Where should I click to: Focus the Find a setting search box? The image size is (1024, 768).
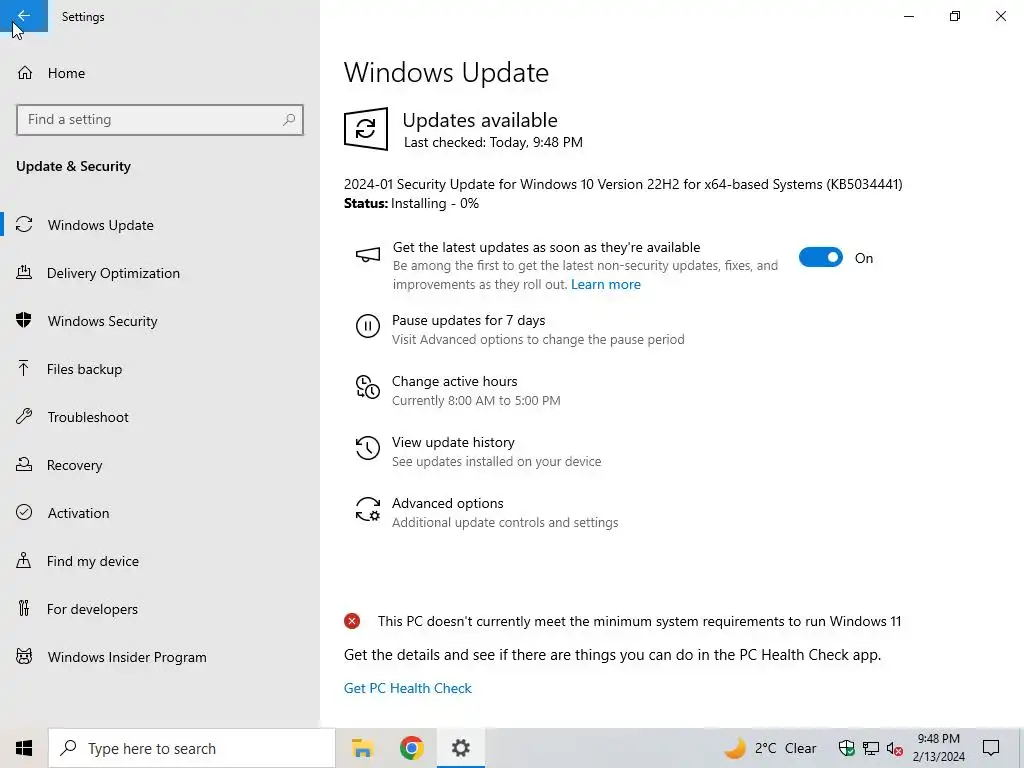point(160,120)
